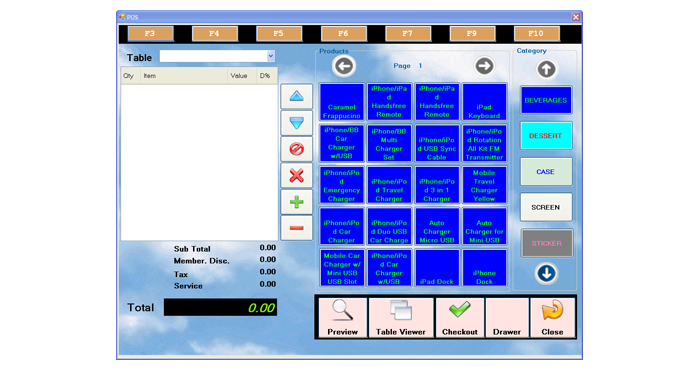Click the F3 function key button

[x=150, y=33]
